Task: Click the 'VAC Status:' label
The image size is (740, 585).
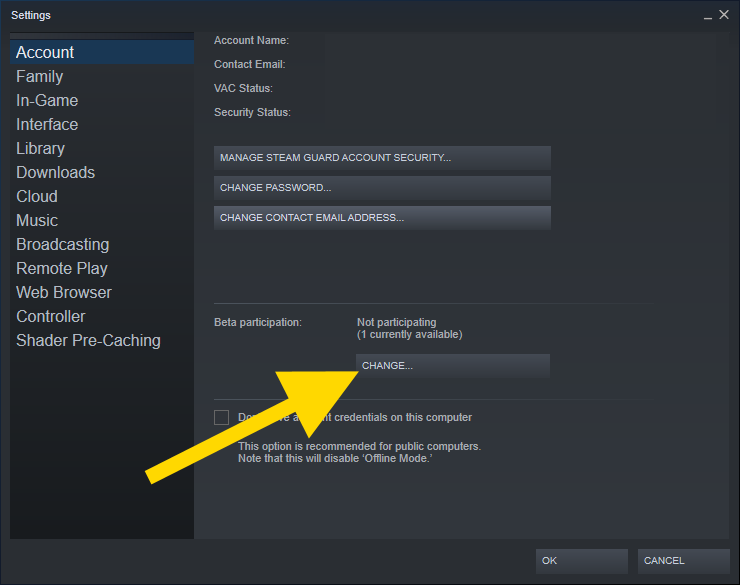Action: (x=243, y=88)
